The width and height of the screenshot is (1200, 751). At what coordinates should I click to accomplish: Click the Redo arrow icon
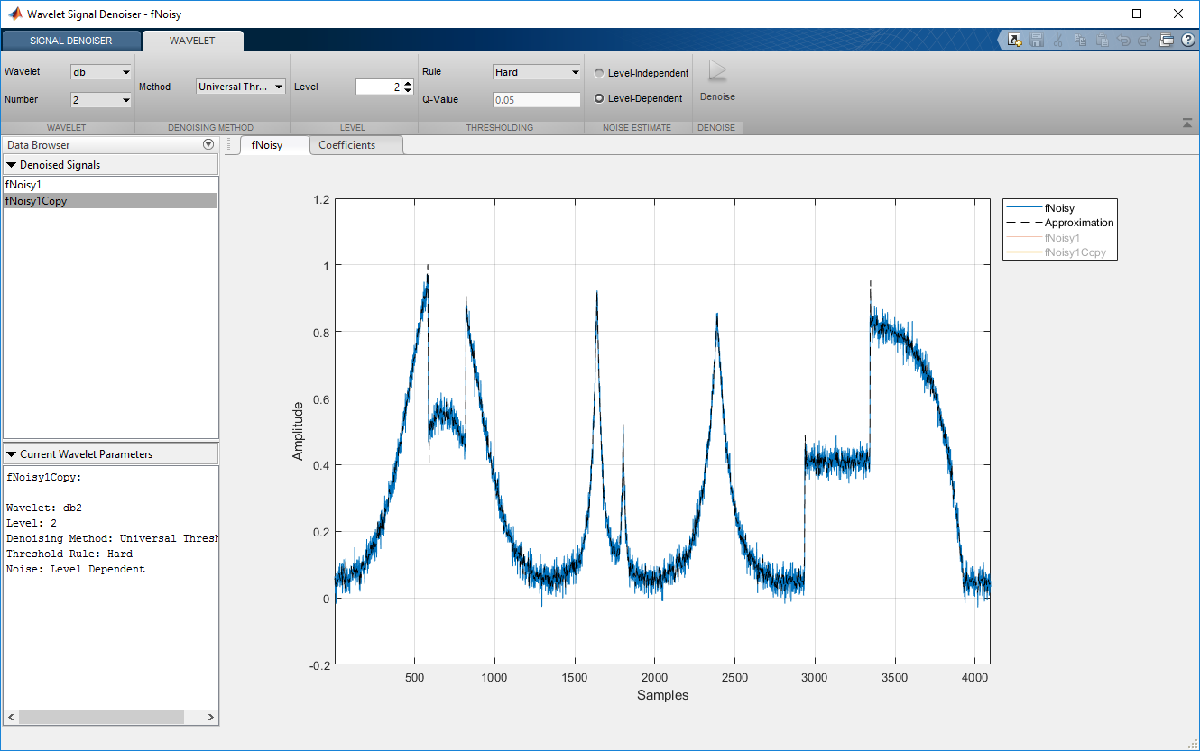1145,40
